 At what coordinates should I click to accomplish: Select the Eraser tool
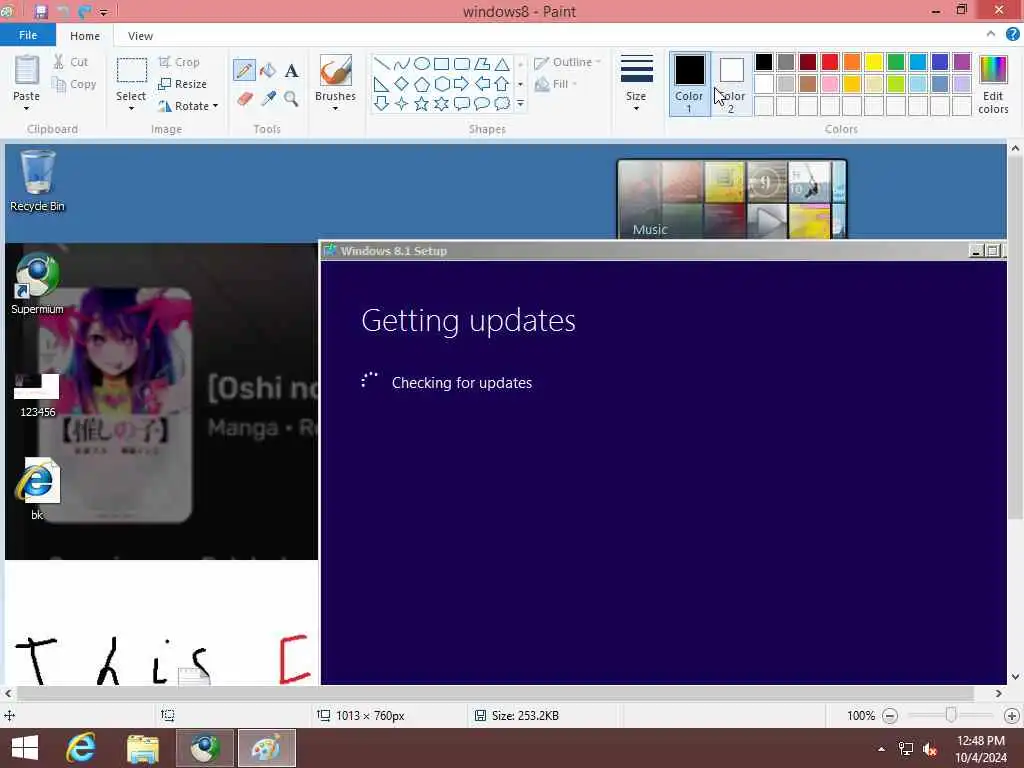pyautogui.click(x=244, y=99)
